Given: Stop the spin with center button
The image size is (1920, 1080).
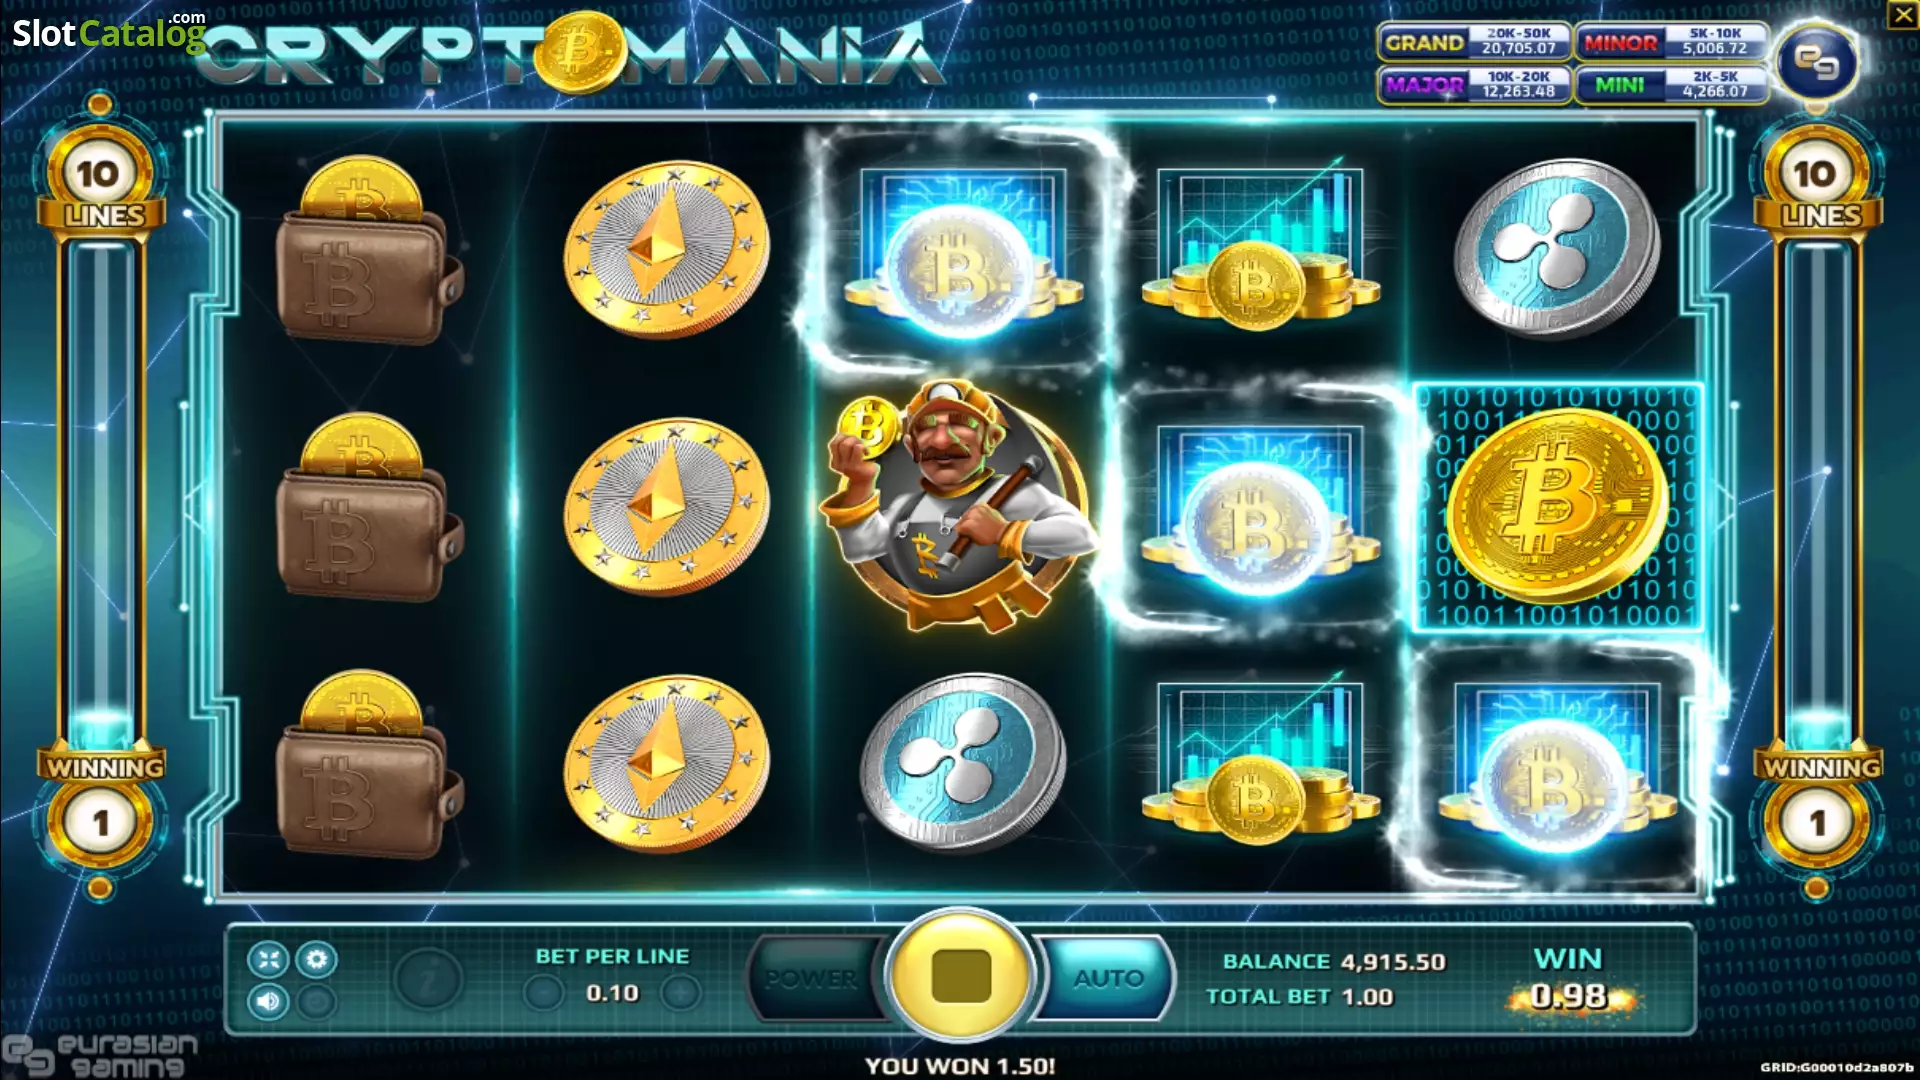Looking at the screenshot, I should (x=961, y=975).
